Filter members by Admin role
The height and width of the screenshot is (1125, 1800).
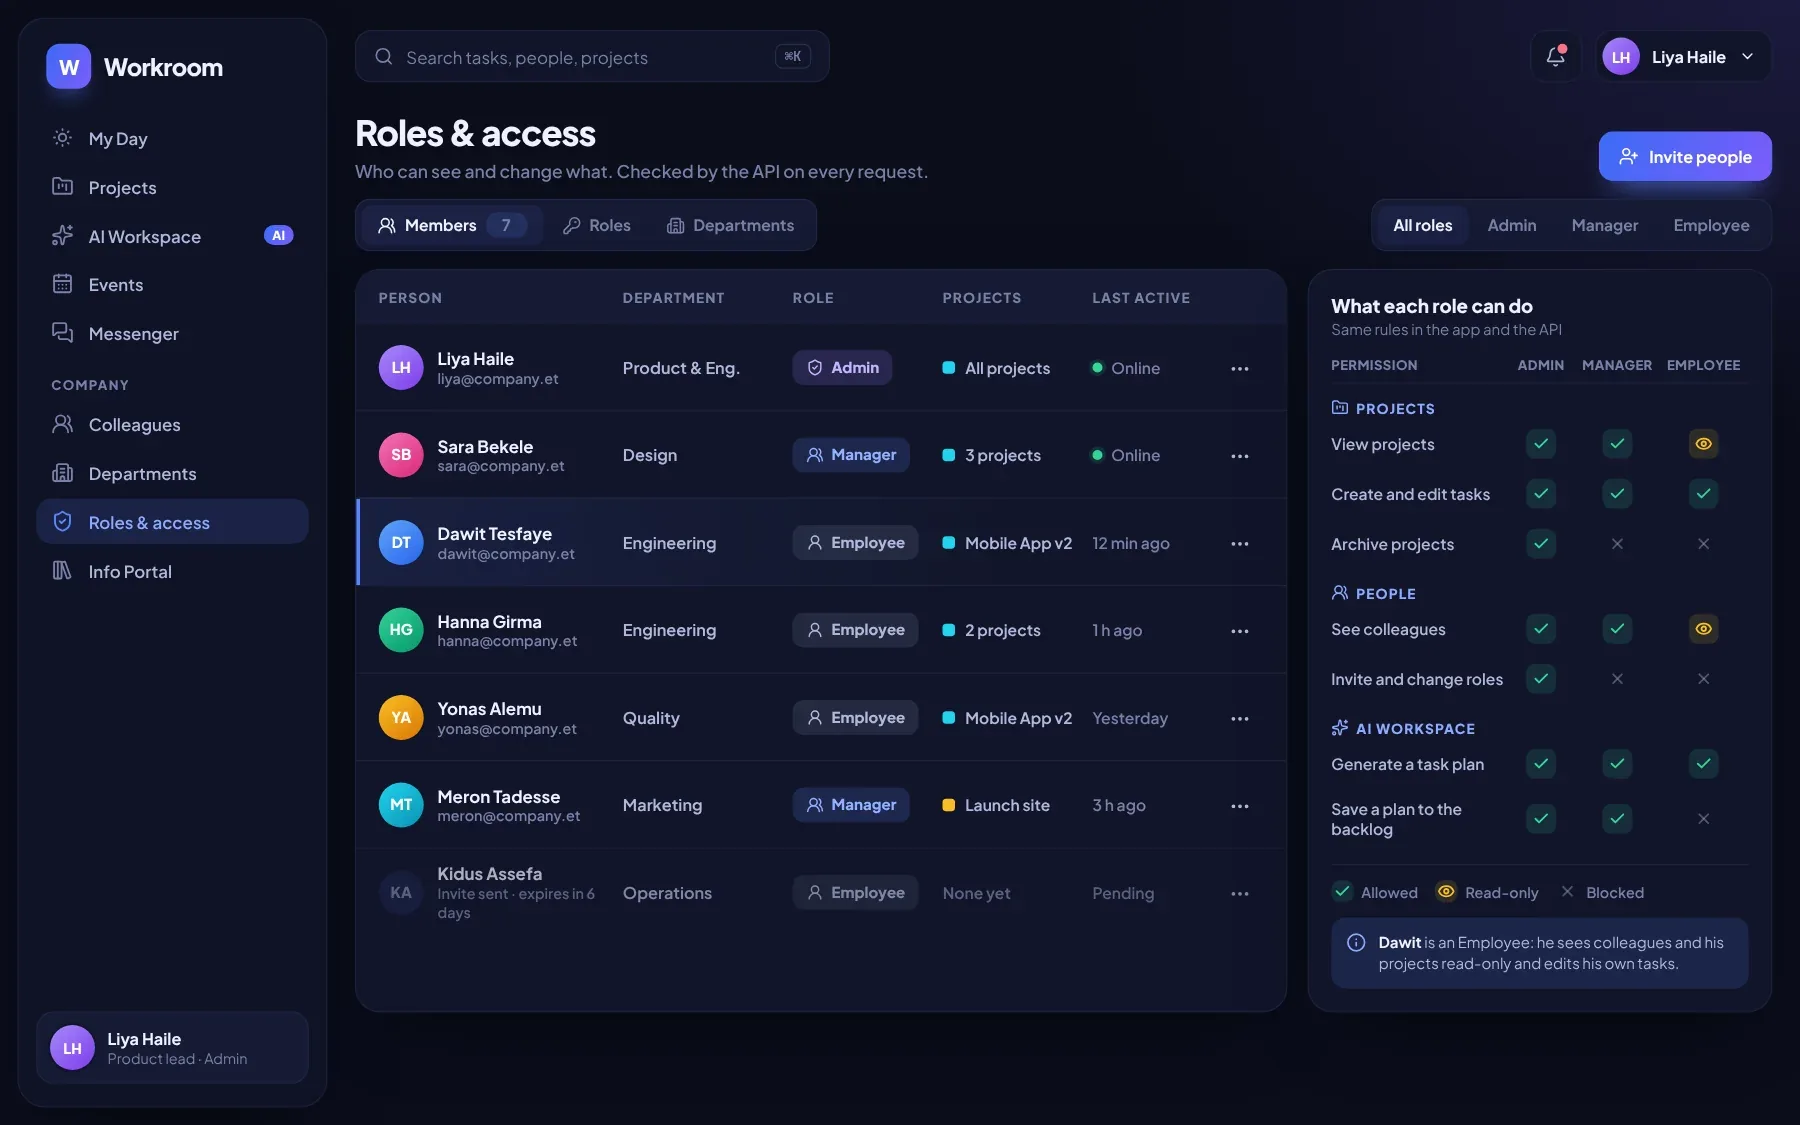click(1511, 226)
